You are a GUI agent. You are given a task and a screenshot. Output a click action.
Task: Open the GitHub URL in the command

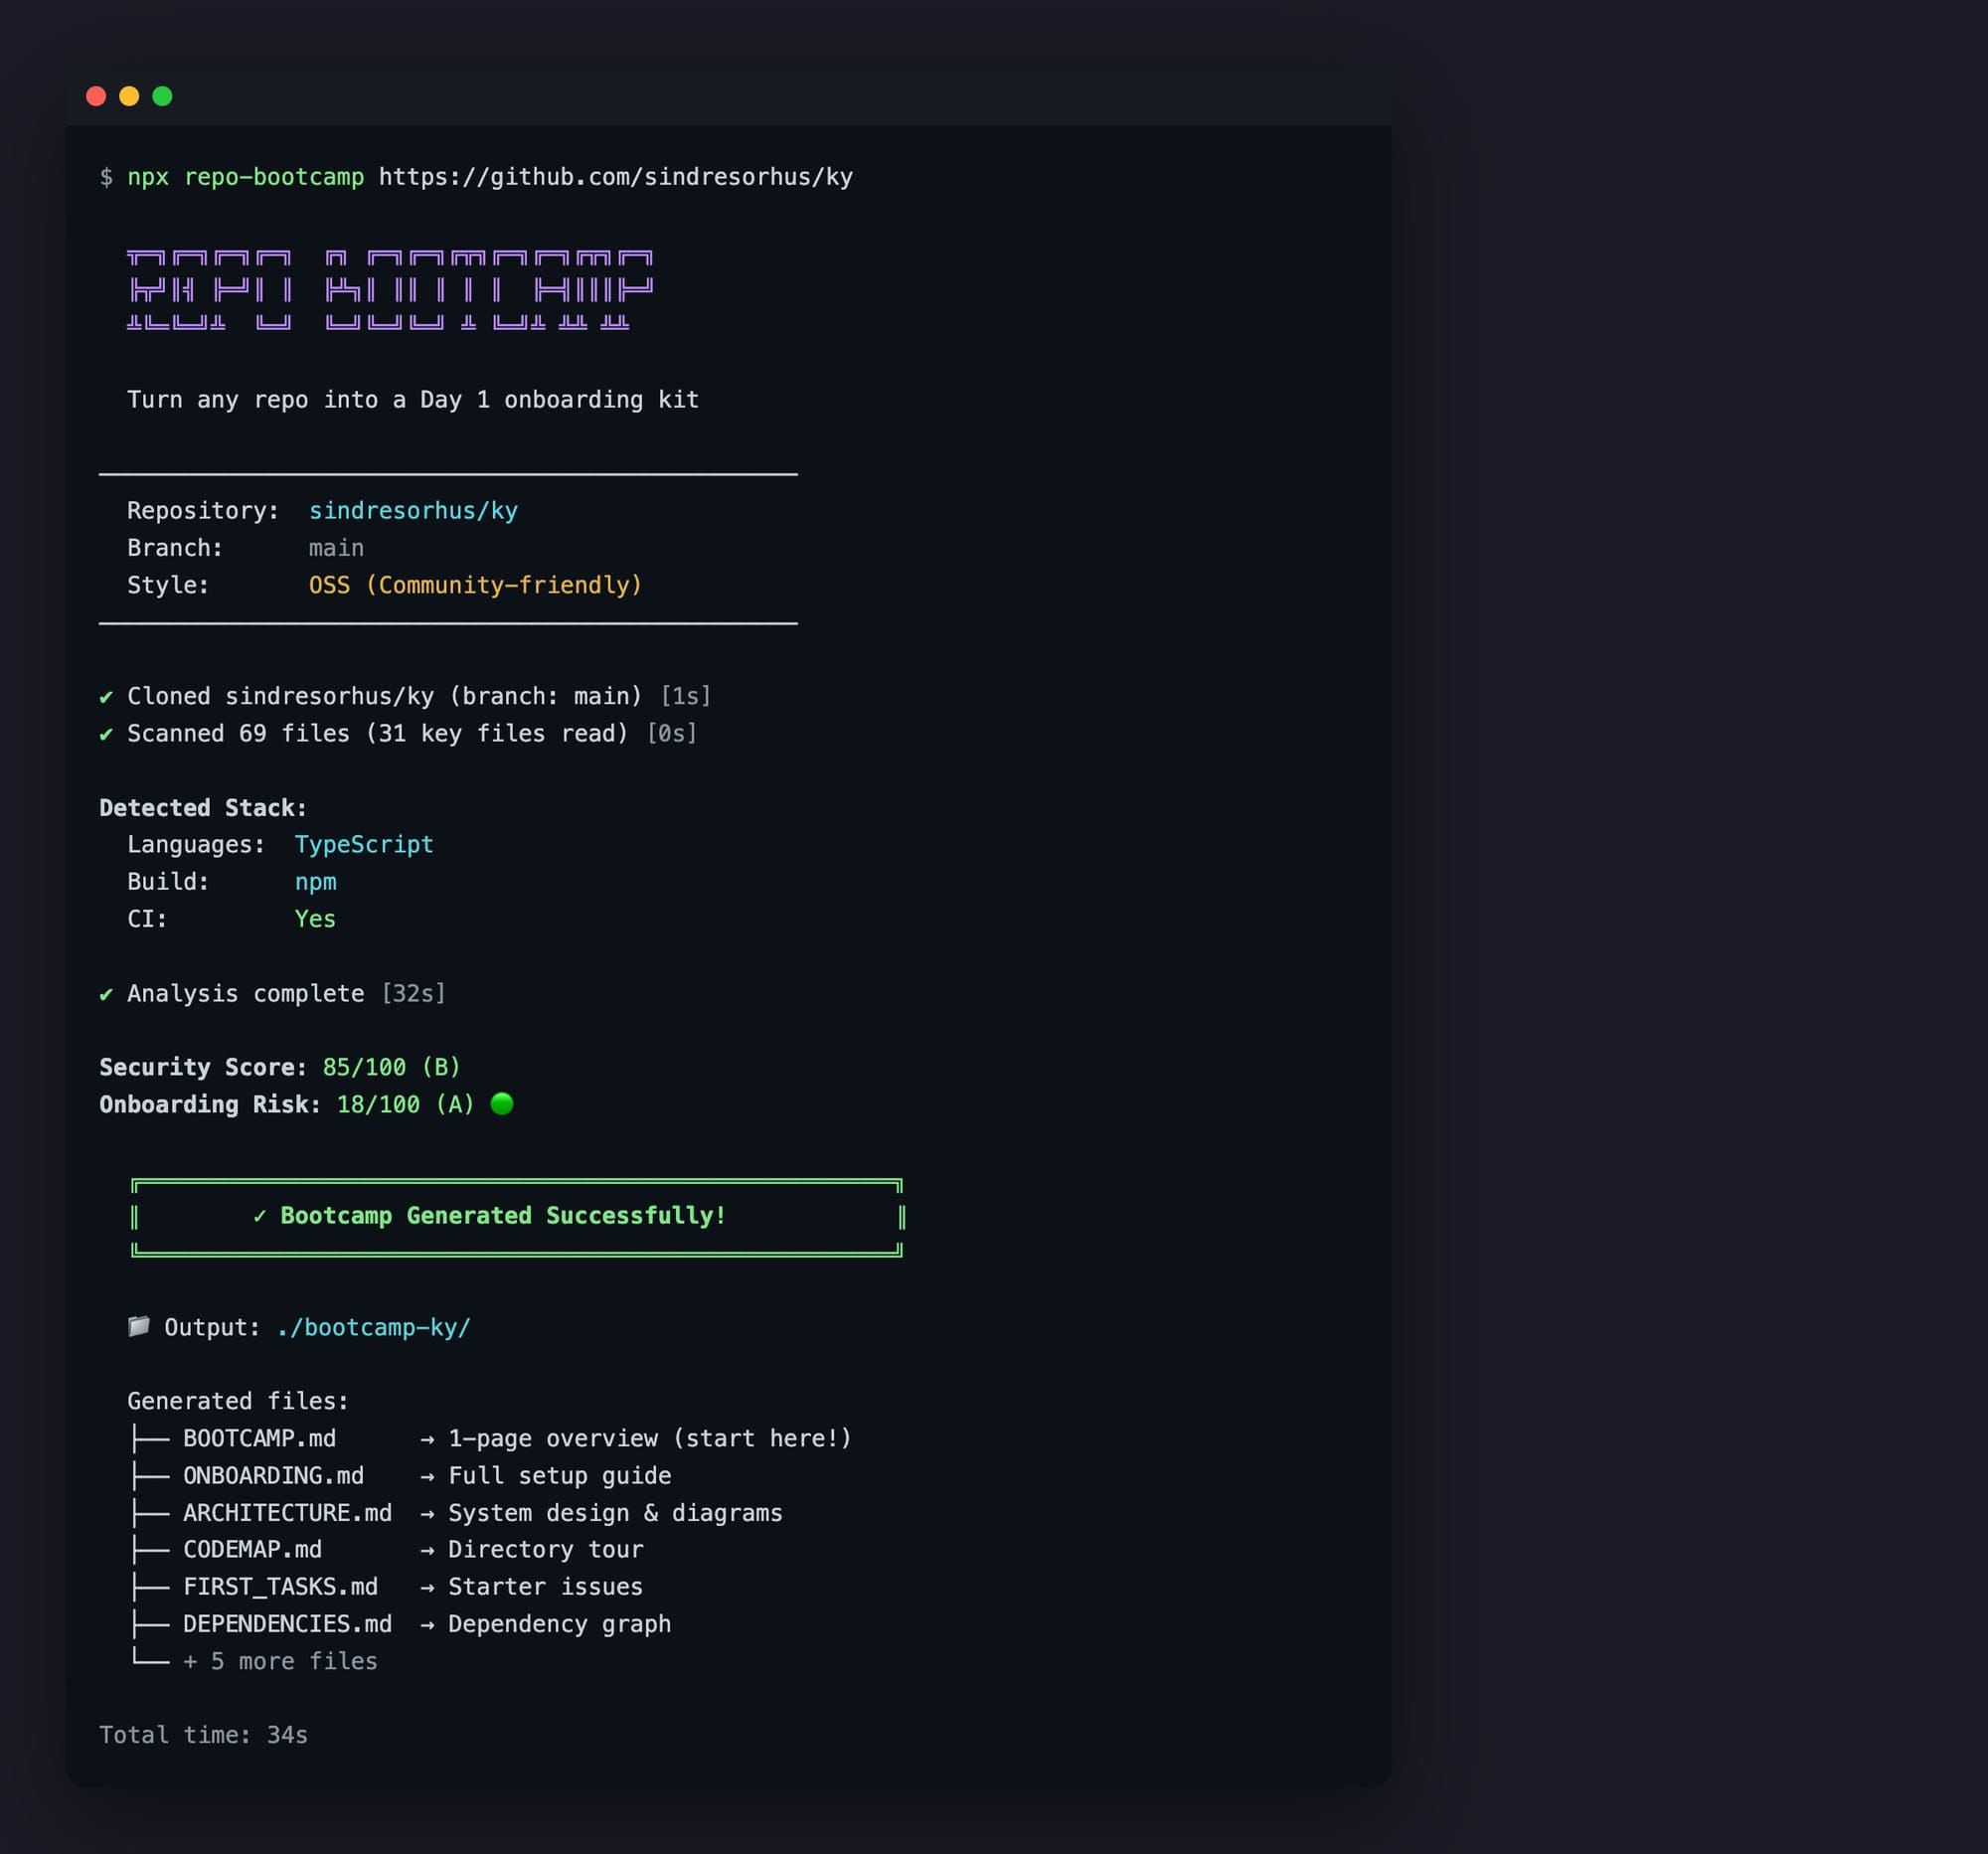click(615, 177)
